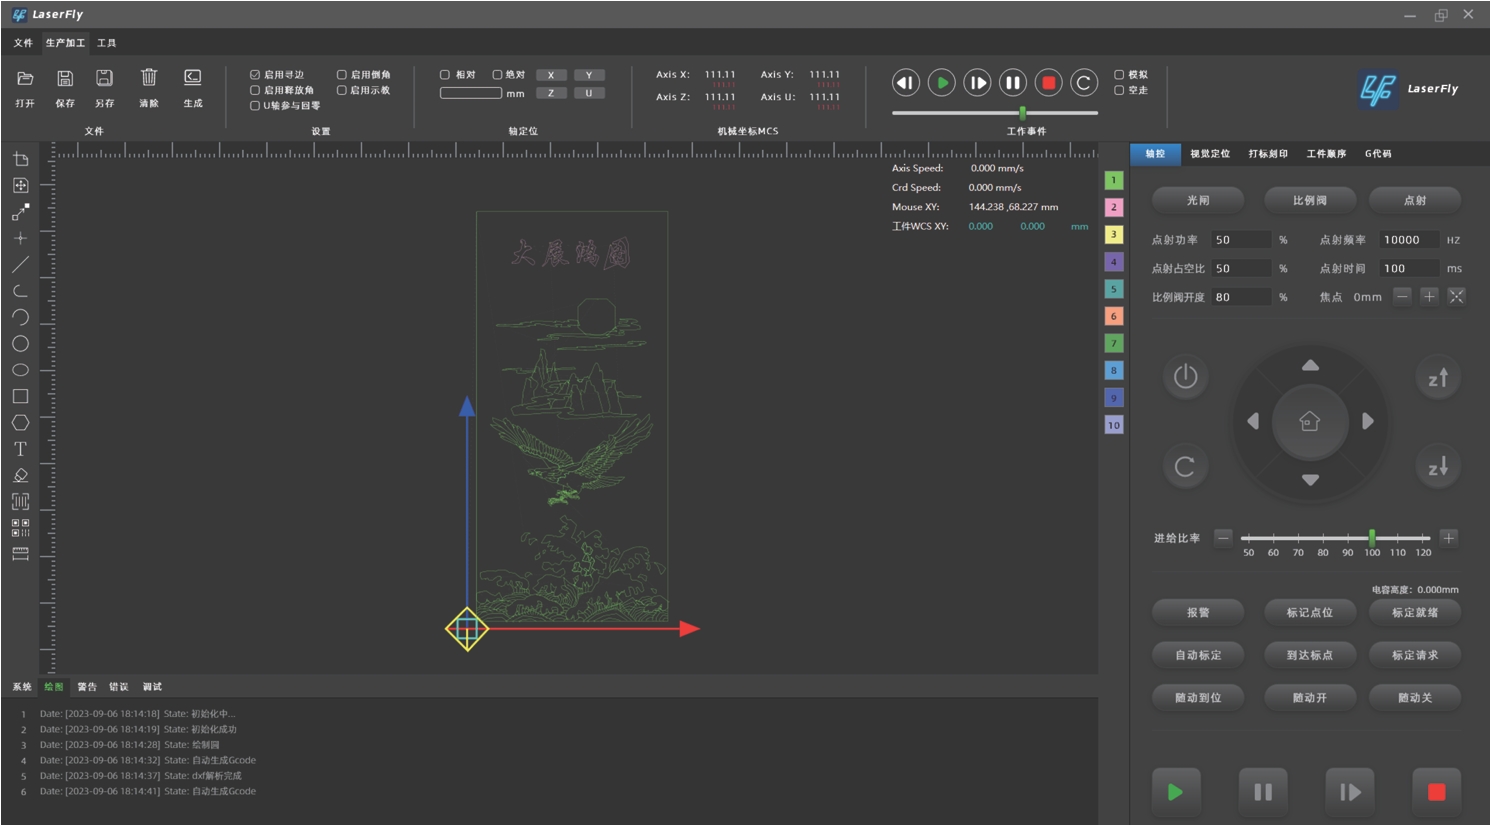The width and height of the screenshot is (1490, 825).
Task: Select the rectangle drawing tool
Action: click(20, 396)
